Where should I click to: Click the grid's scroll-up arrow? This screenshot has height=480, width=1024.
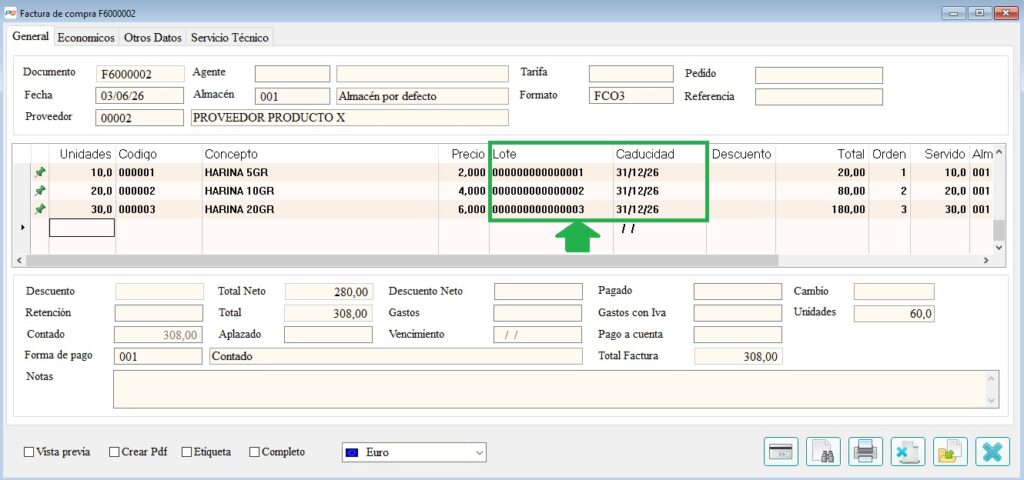point(999,152)
